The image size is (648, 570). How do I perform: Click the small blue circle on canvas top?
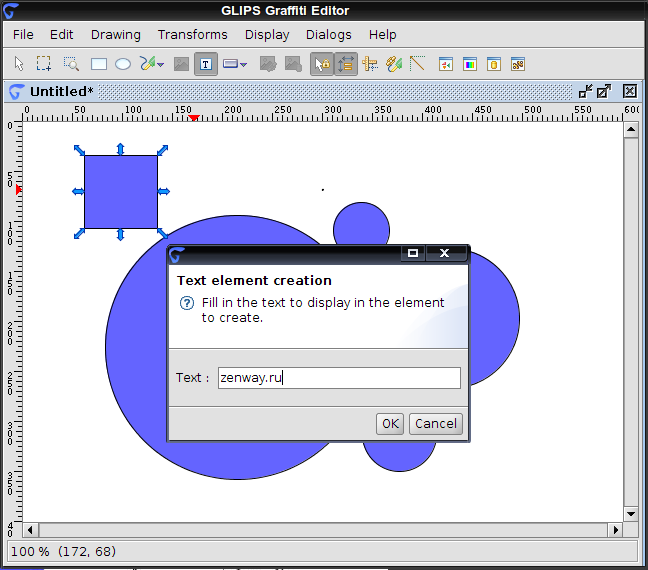[361, 223]
